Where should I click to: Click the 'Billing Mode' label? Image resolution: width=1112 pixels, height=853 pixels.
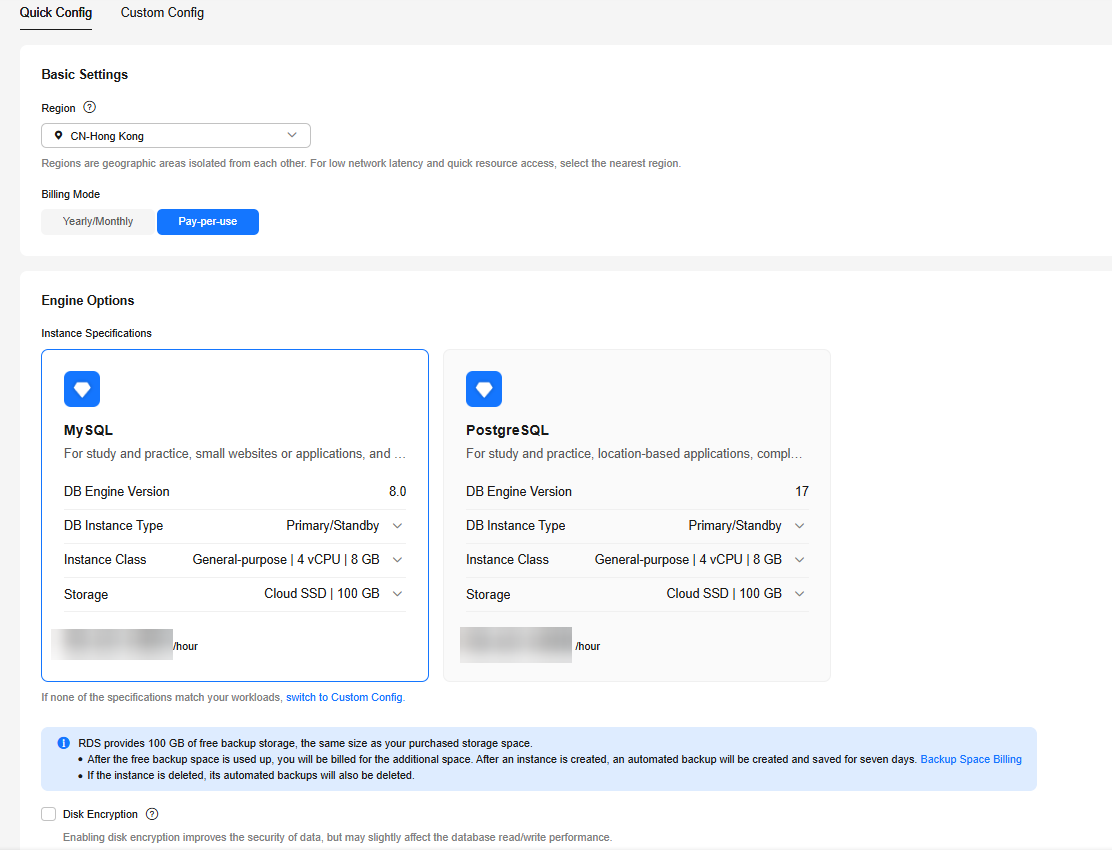tap(71, 194)
